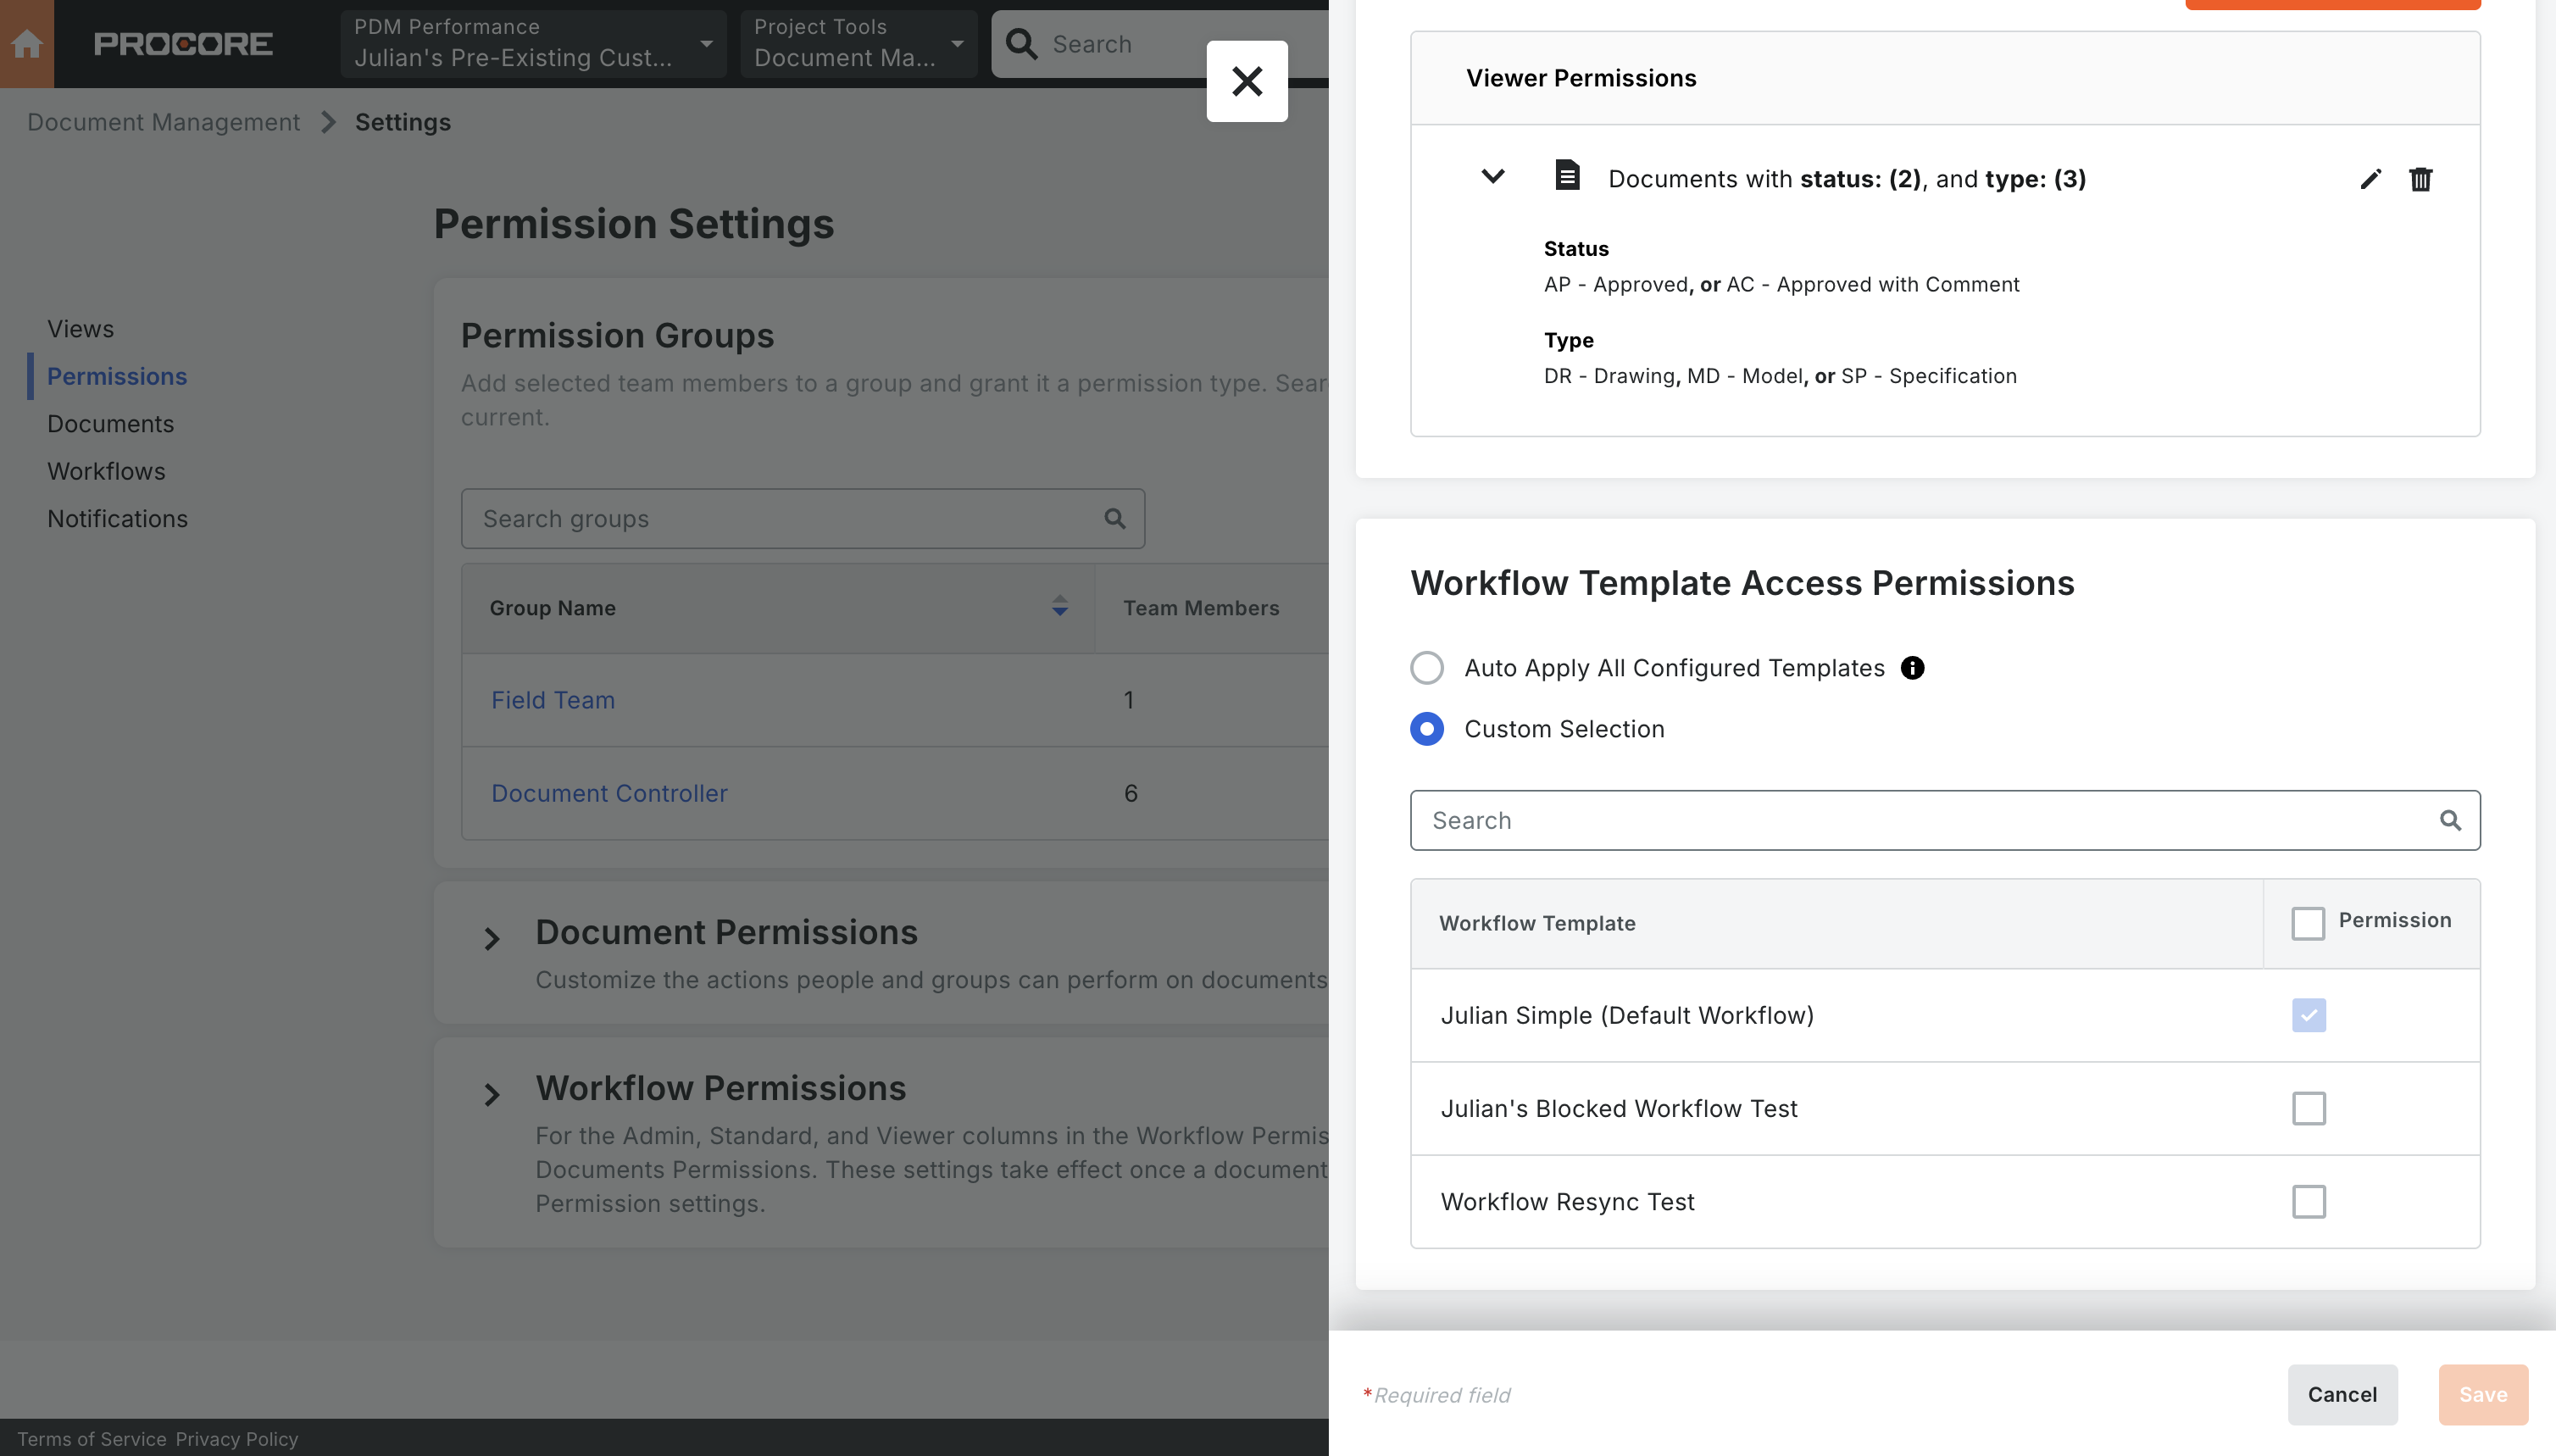The height and width of the screenshot is (1456, 2556).
Task: Go to Notifications settings in sidebar
Action: (x=117, y=518)
